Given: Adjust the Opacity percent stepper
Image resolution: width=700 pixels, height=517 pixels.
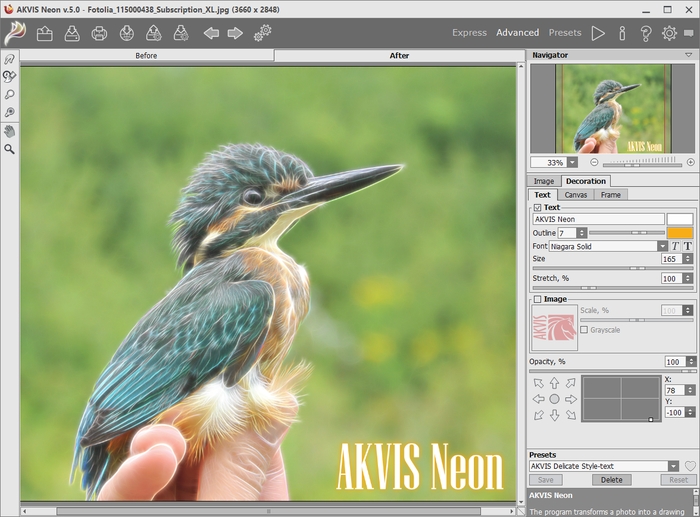Looking at the screenshot, I should (x=691, y=362).
